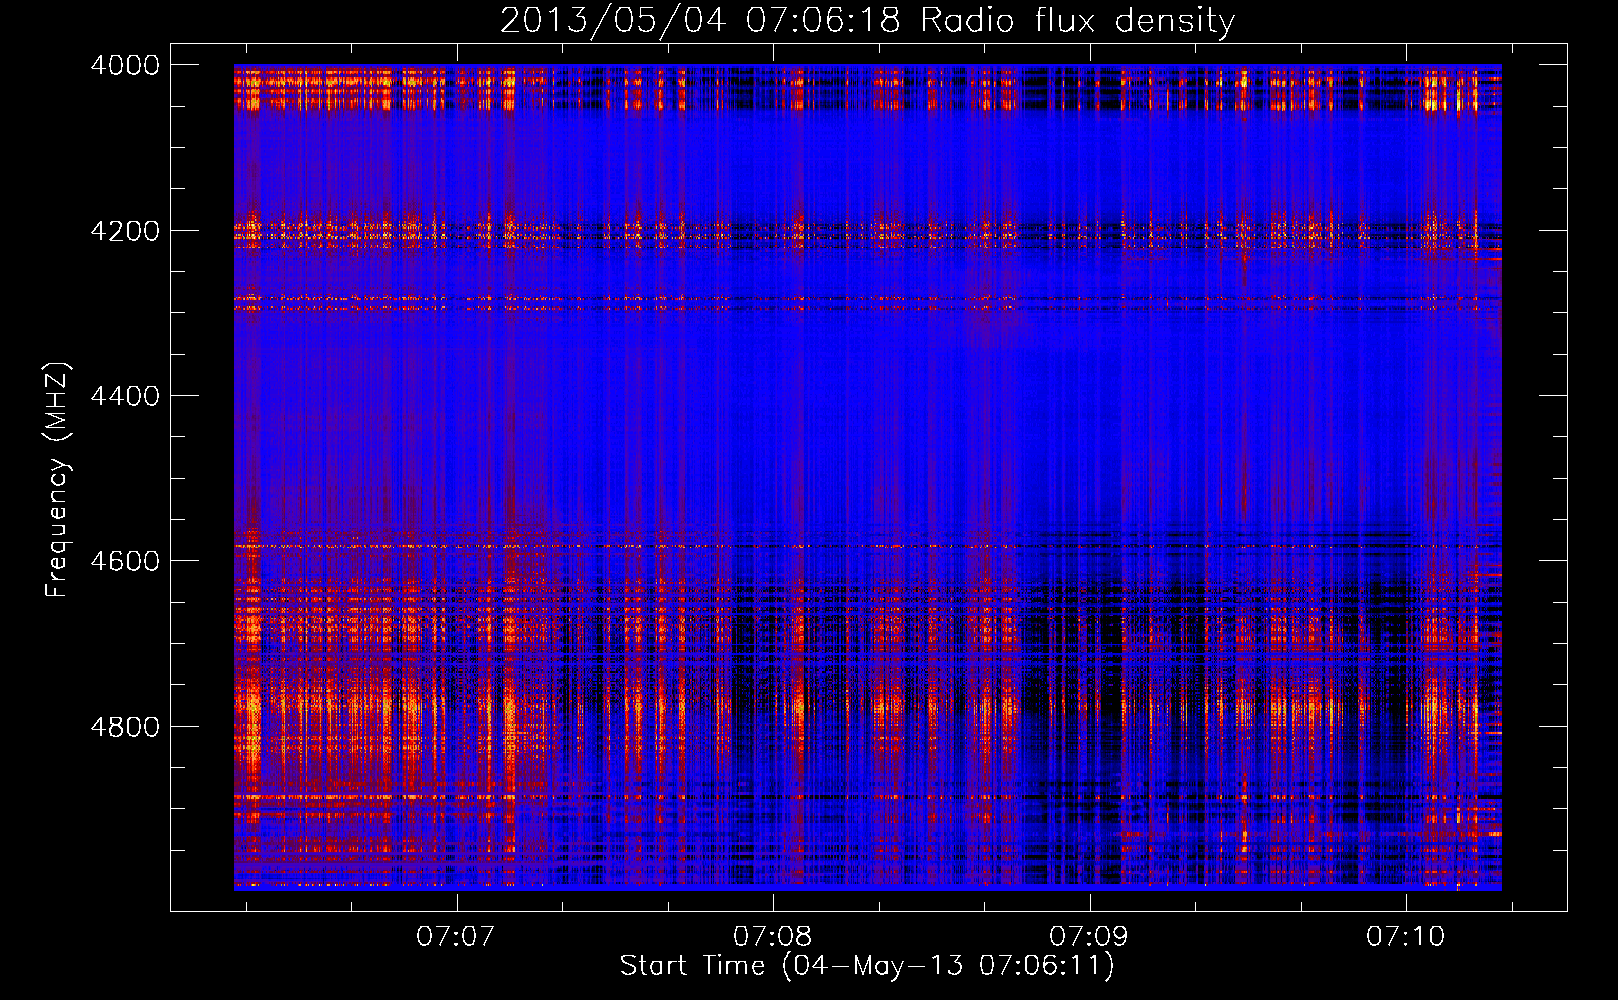This screenshot has height=1000, width=1618.
Task: Click the 4200 frequency axis label
Action: tap(125, 231)
